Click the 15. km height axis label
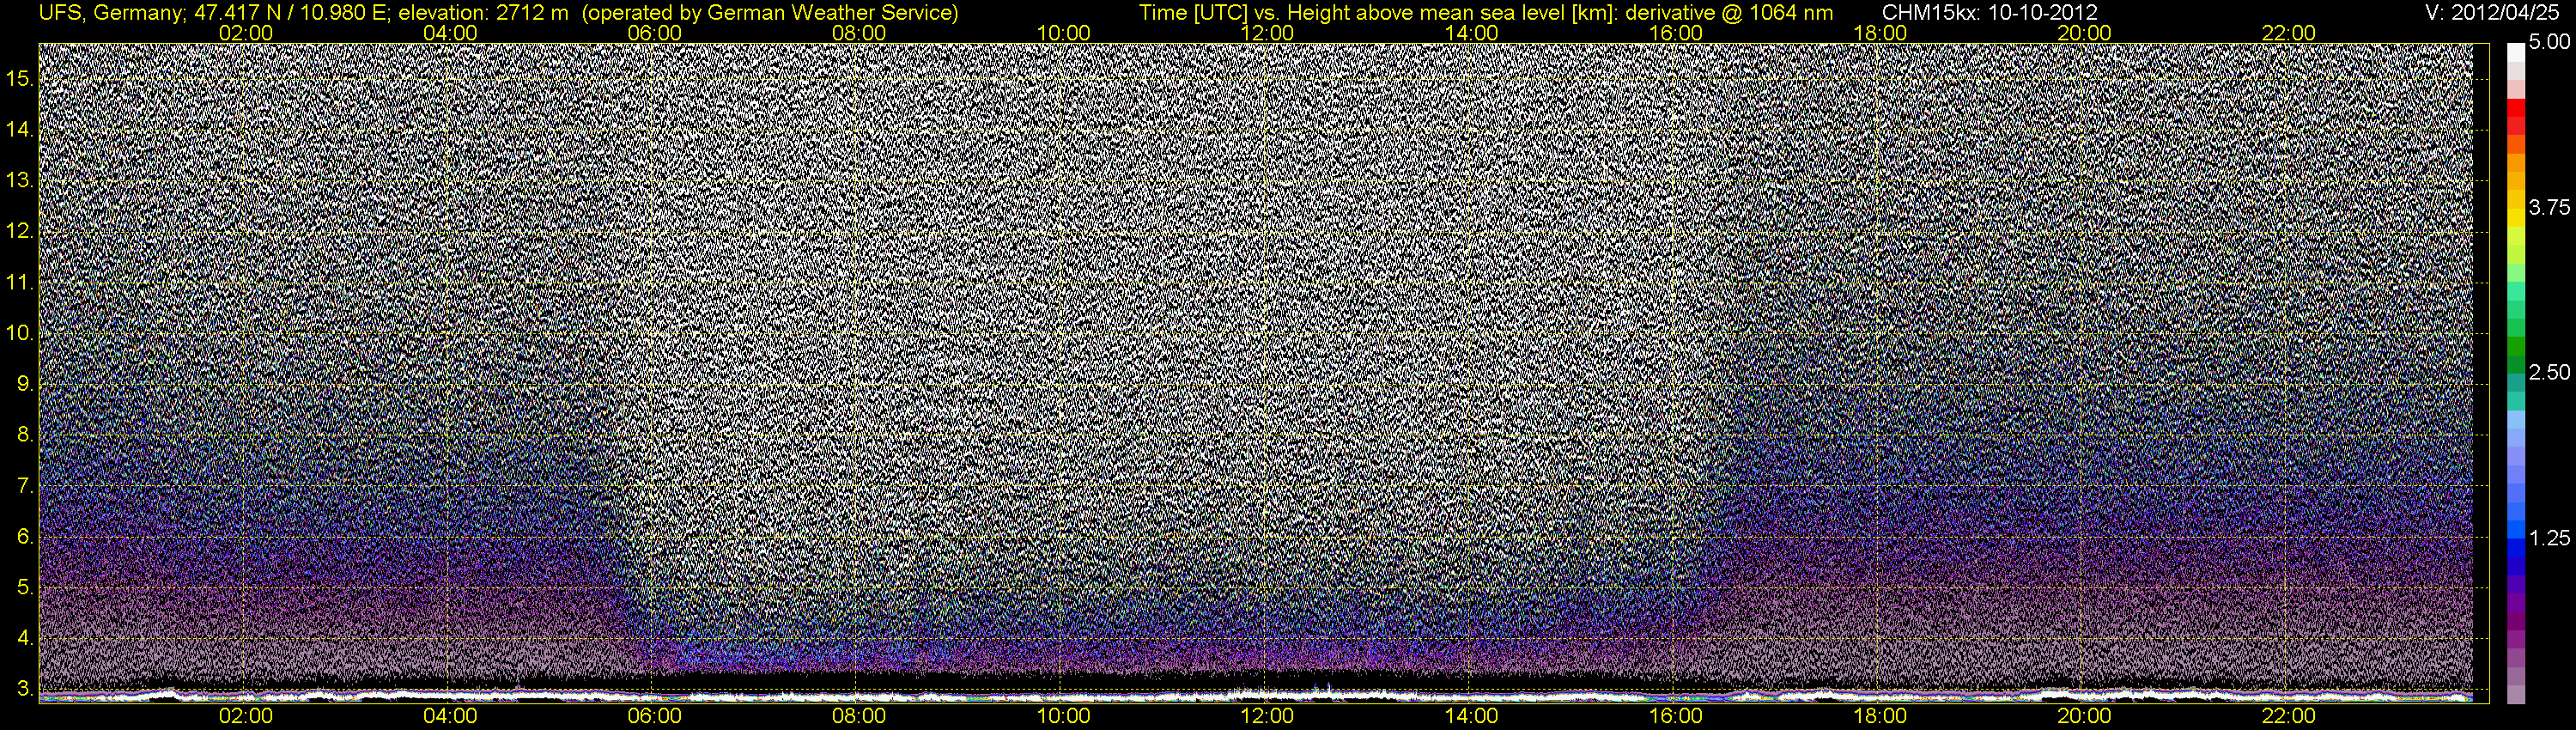The height and width of the screenshot is (730, 2576). pos(20,78)
